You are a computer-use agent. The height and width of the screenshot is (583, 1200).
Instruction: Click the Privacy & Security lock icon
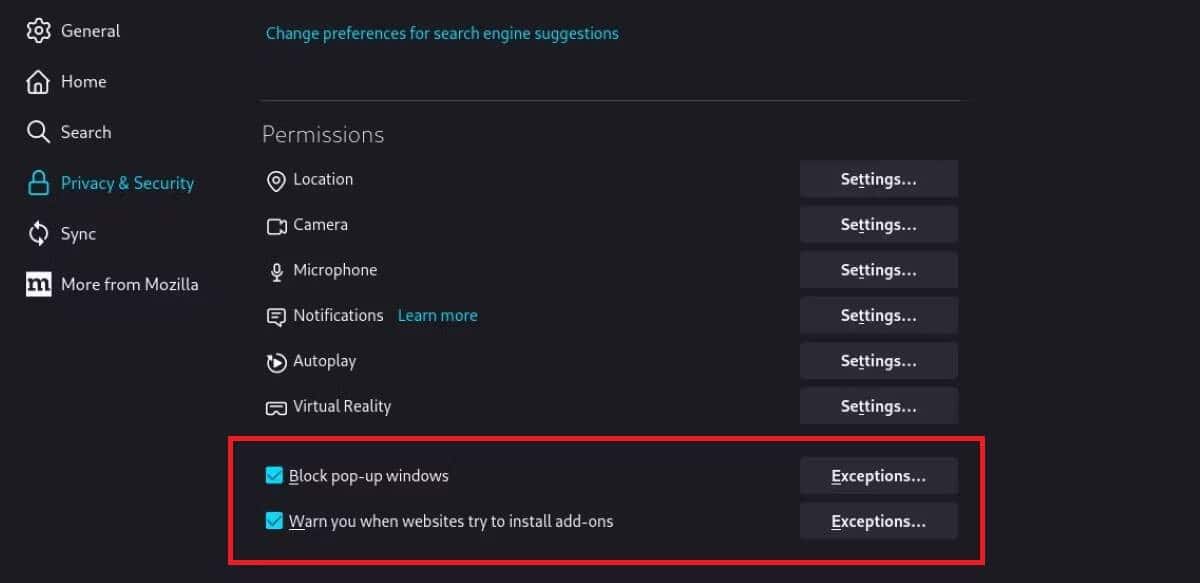point(38,182)
